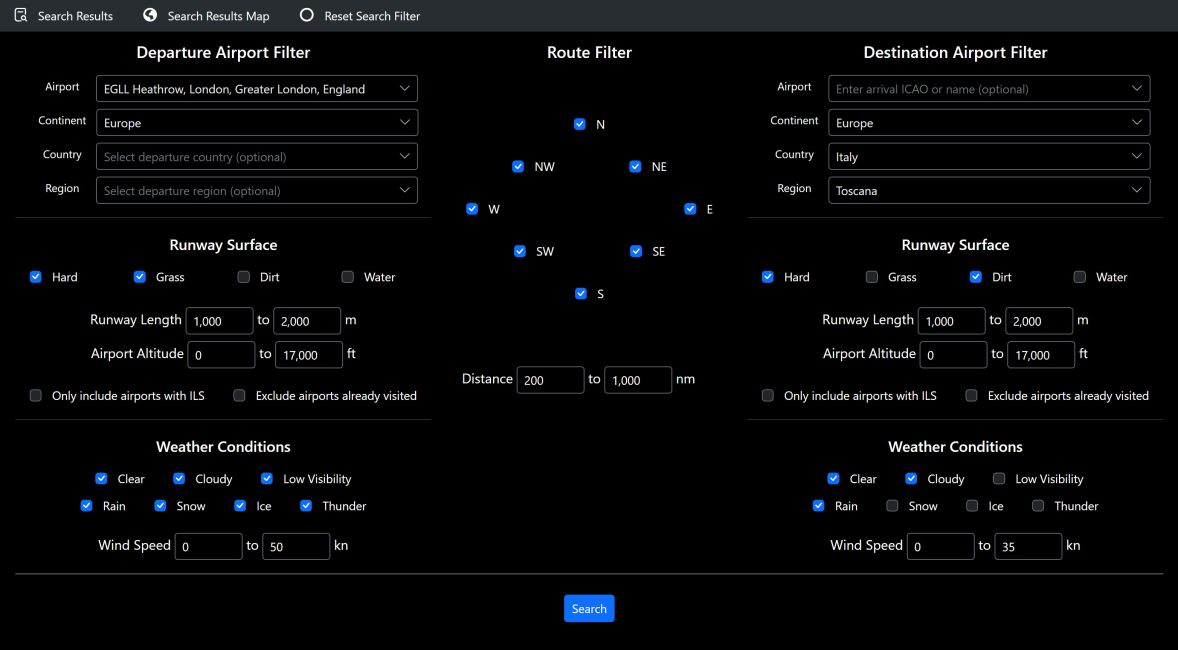The width and height of the screenshot is (1178, 650).
Task: Uncheck the SW route direction checkbox
Action: point(519,251)
